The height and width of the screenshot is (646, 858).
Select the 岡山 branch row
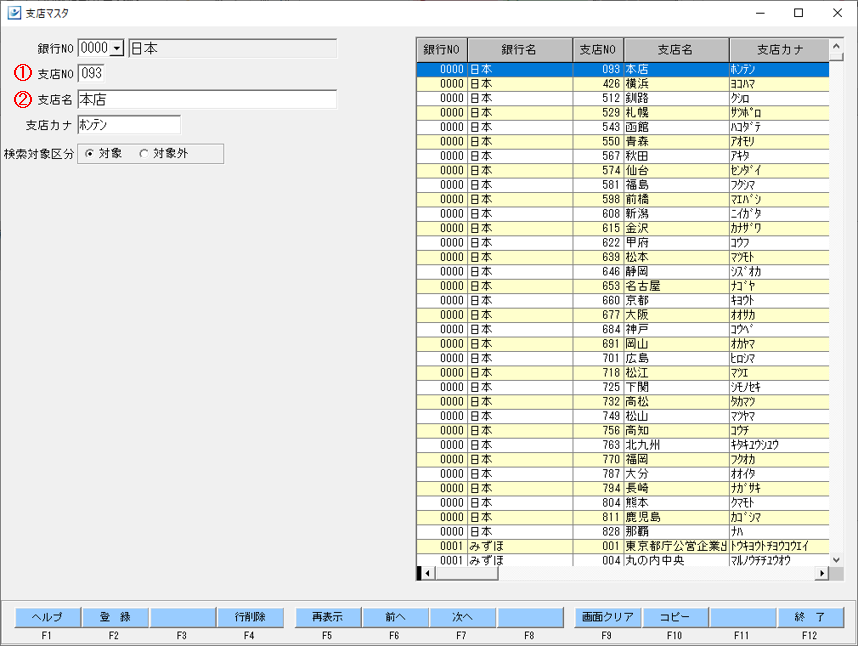(623, 344)
